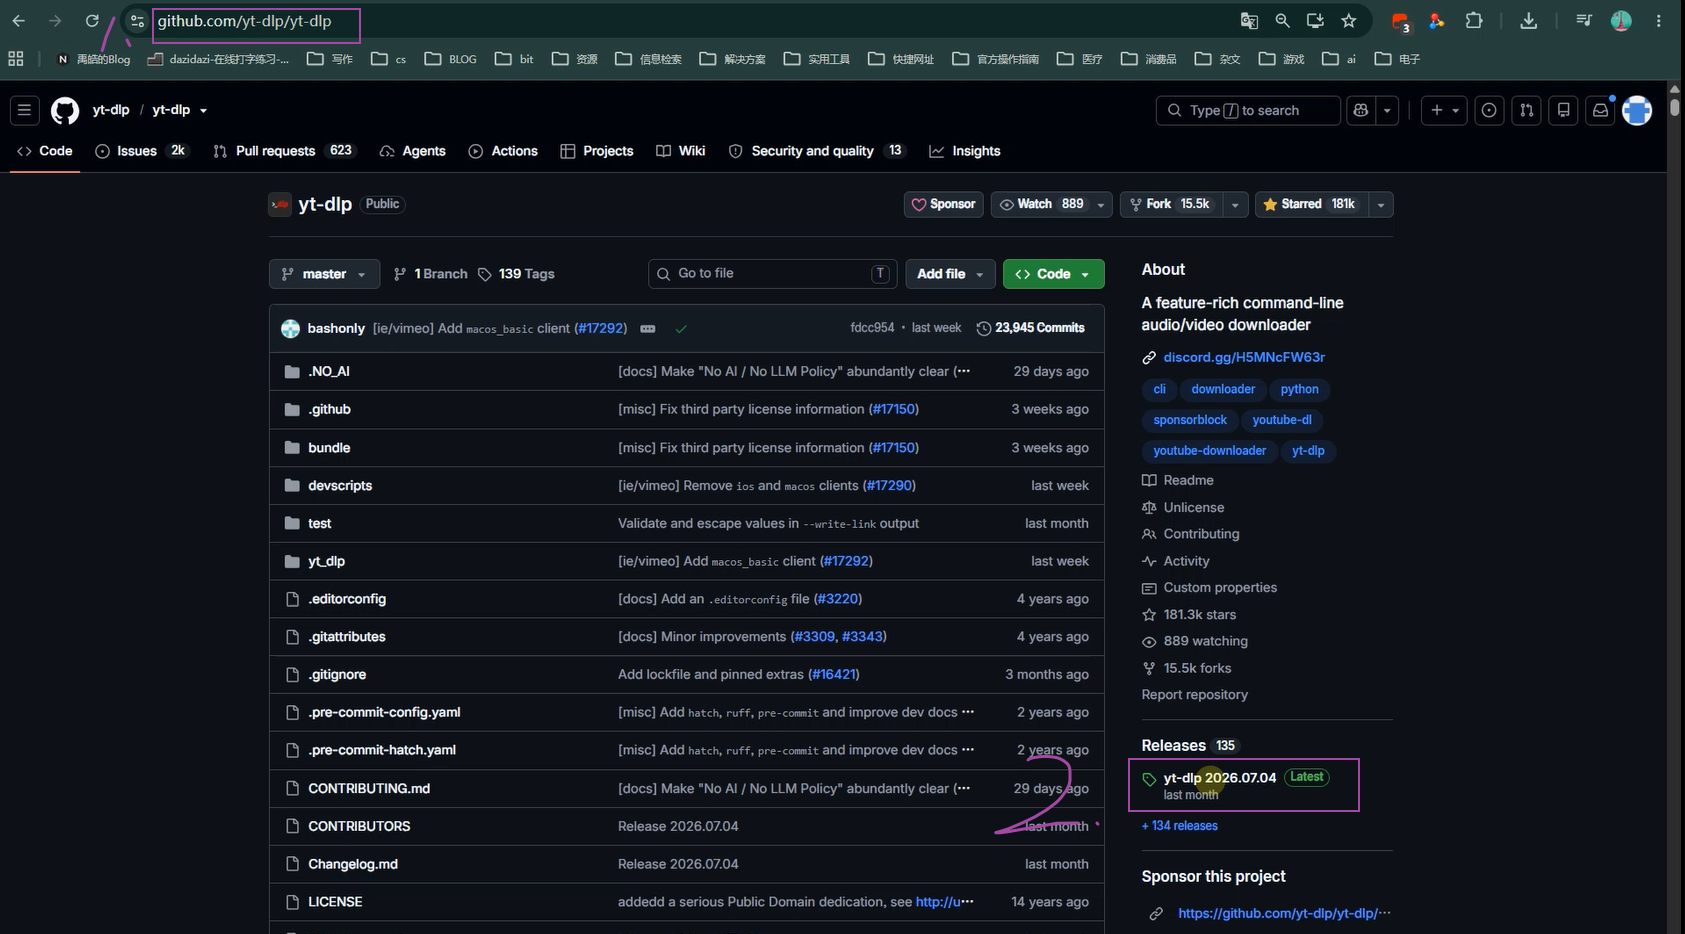Open the 实用工具 bookmark folder
This screenshot has height=934, width=1685.
click(817, 59)
